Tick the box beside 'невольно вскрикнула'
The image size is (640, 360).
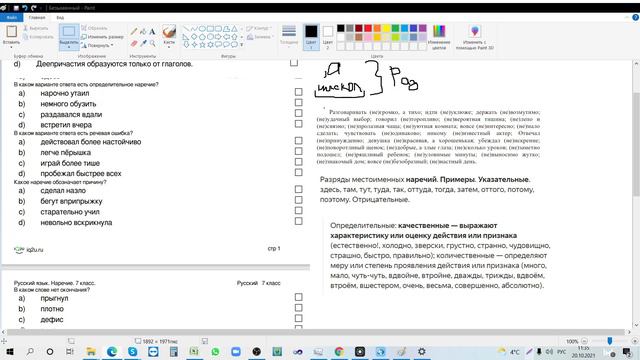point(298,221)
